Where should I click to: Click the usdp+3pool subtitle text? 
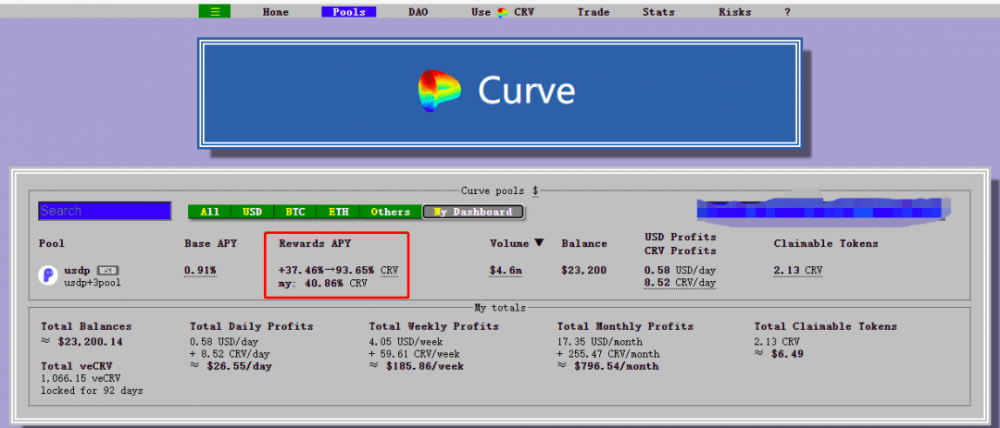(92, 282)
